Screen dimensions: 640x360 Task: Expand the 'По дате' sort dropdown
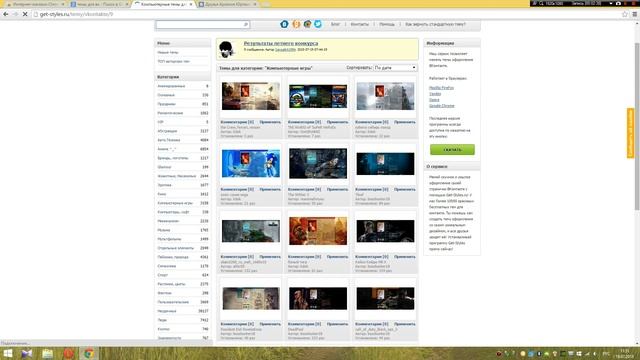click(x=395, y=68)
